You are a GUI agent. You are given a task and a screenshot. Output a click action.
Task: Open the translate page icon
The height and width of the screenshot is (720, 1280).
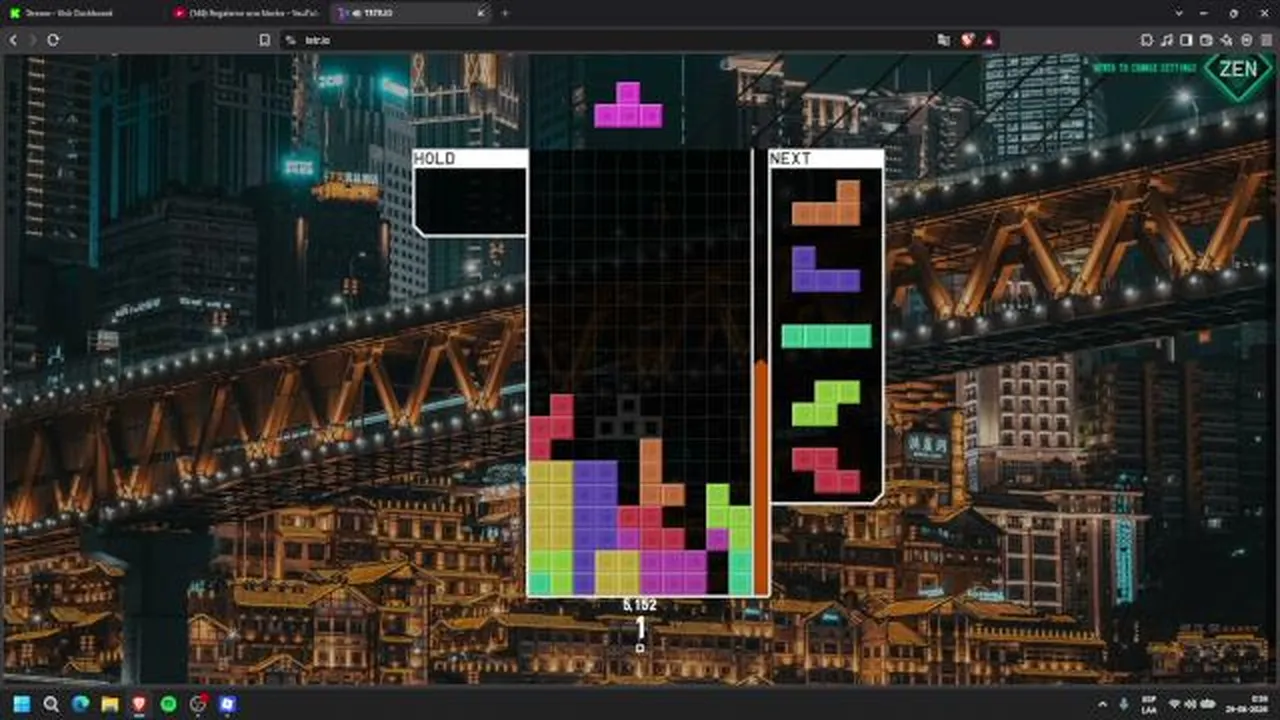pos(944,40)
